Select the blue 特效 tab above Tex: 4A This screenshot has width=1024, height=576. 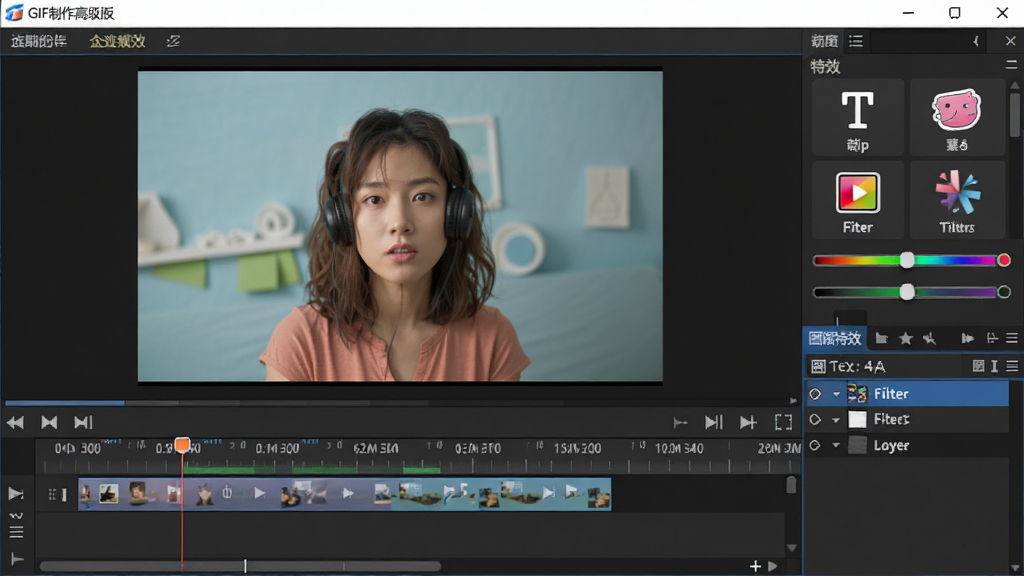(x=835, y=338)
